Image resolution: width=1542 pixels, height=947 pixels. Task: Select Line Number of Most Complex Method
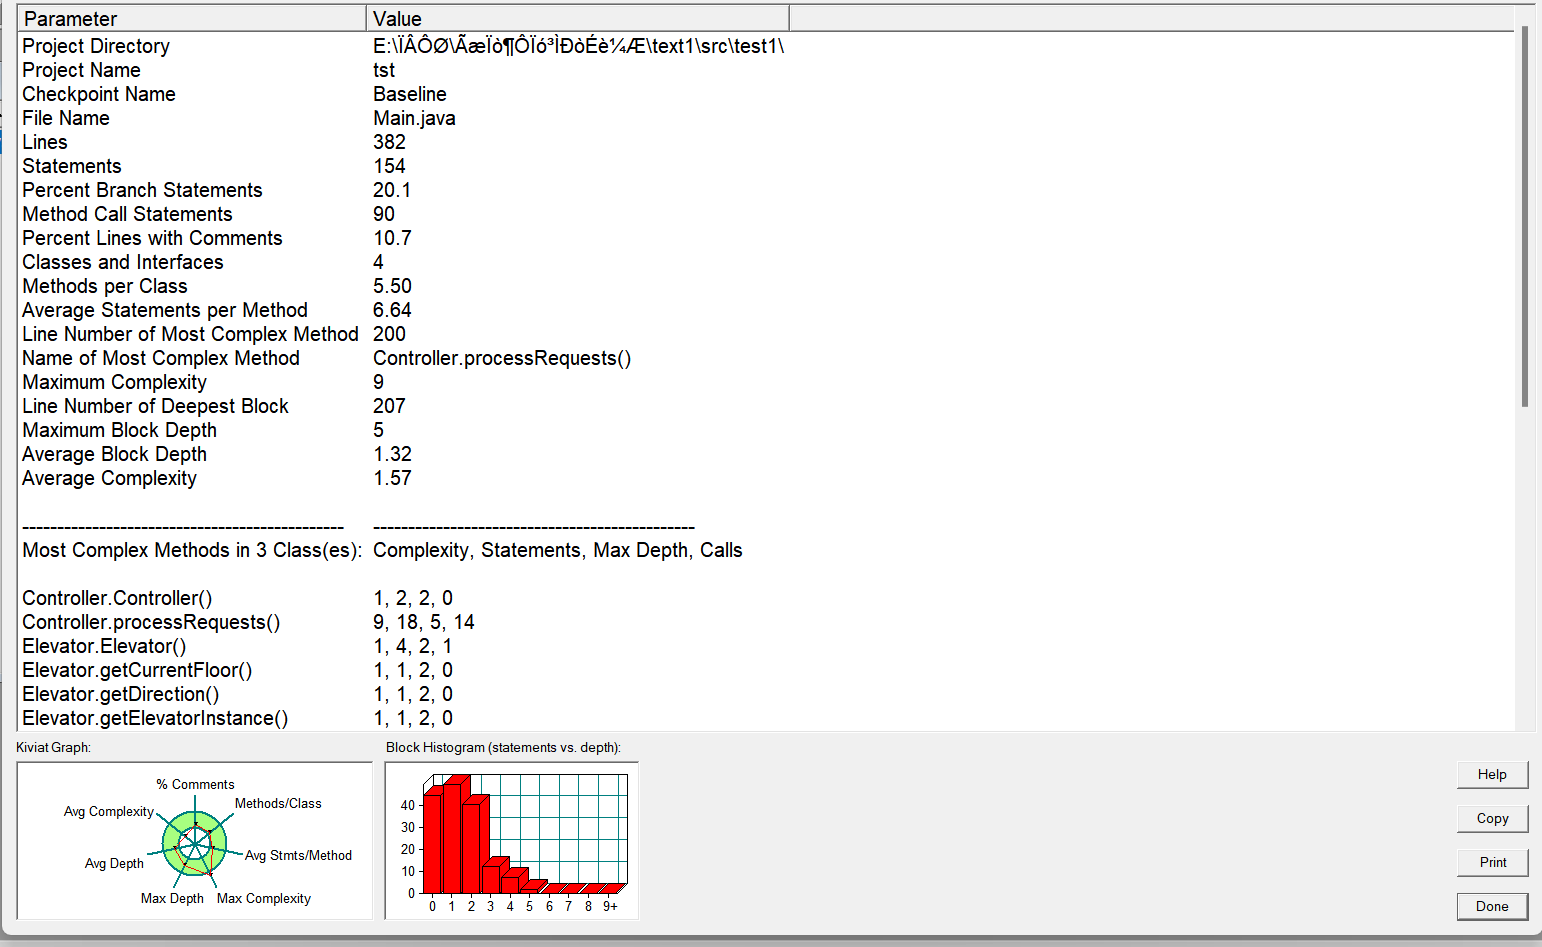(766, 334)
